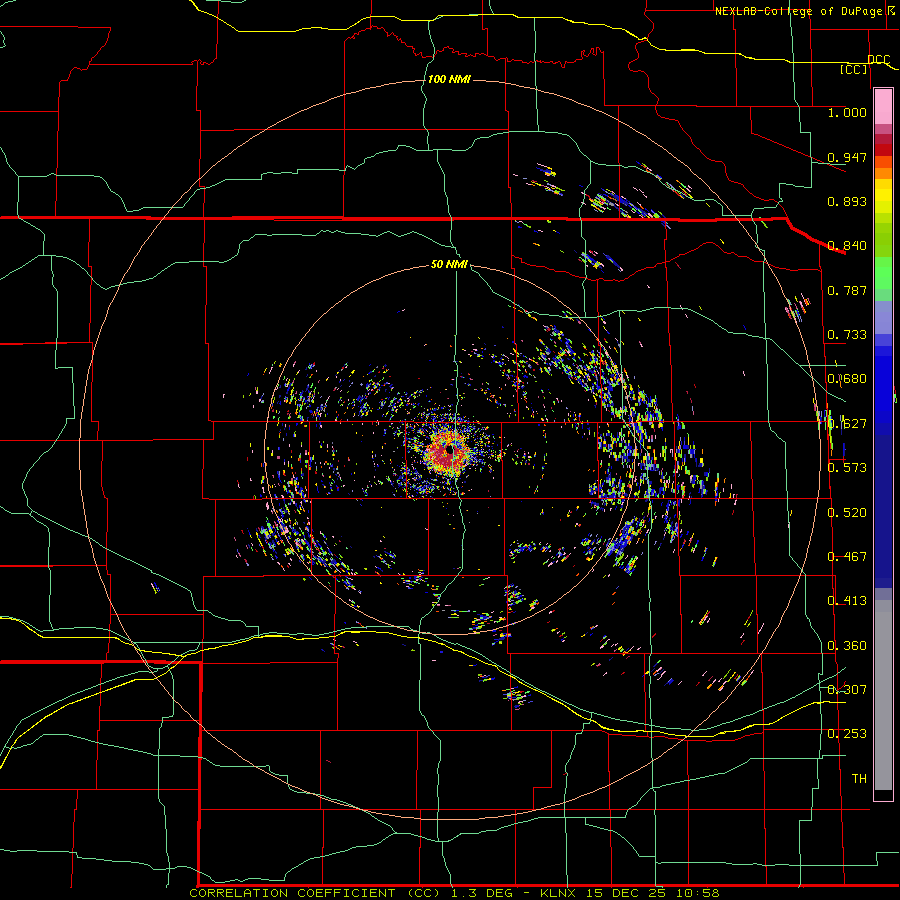Viewport: 900px width, 900px height.
Task: Click the 0.947 scale value
Action: [847, 157]
